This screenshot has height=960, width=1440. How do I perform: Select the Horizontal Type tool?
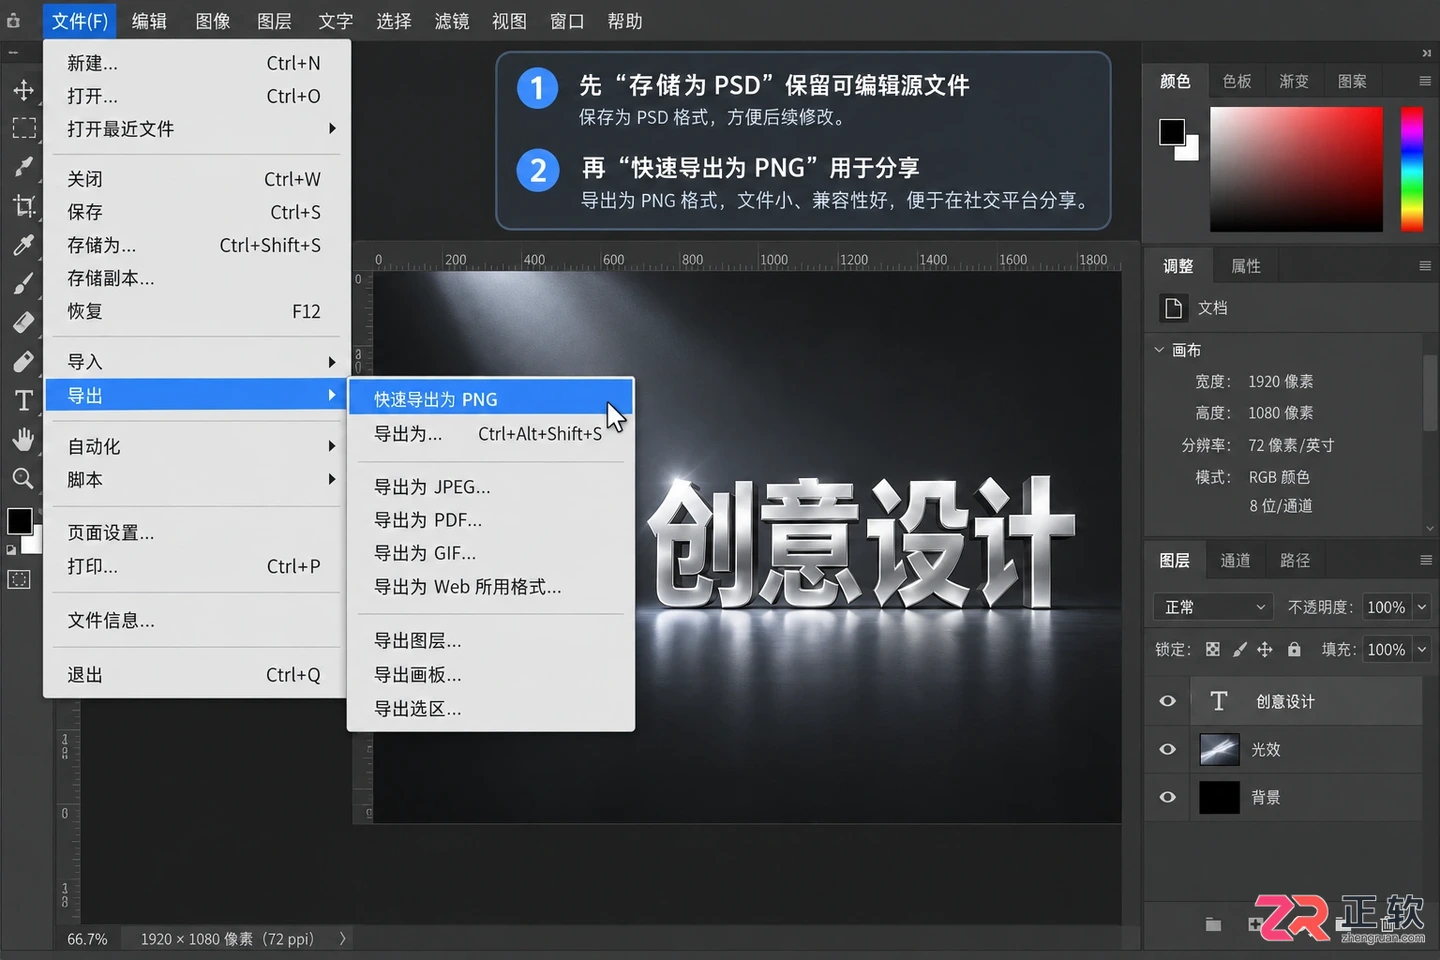[x=23, y=400]
